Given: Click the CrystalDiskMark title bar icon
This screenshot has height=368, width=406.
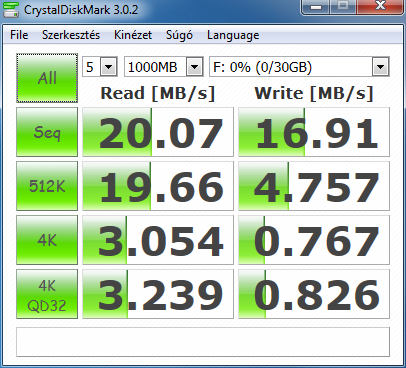Looking at the screenshot, I should [x=11, y=9].
